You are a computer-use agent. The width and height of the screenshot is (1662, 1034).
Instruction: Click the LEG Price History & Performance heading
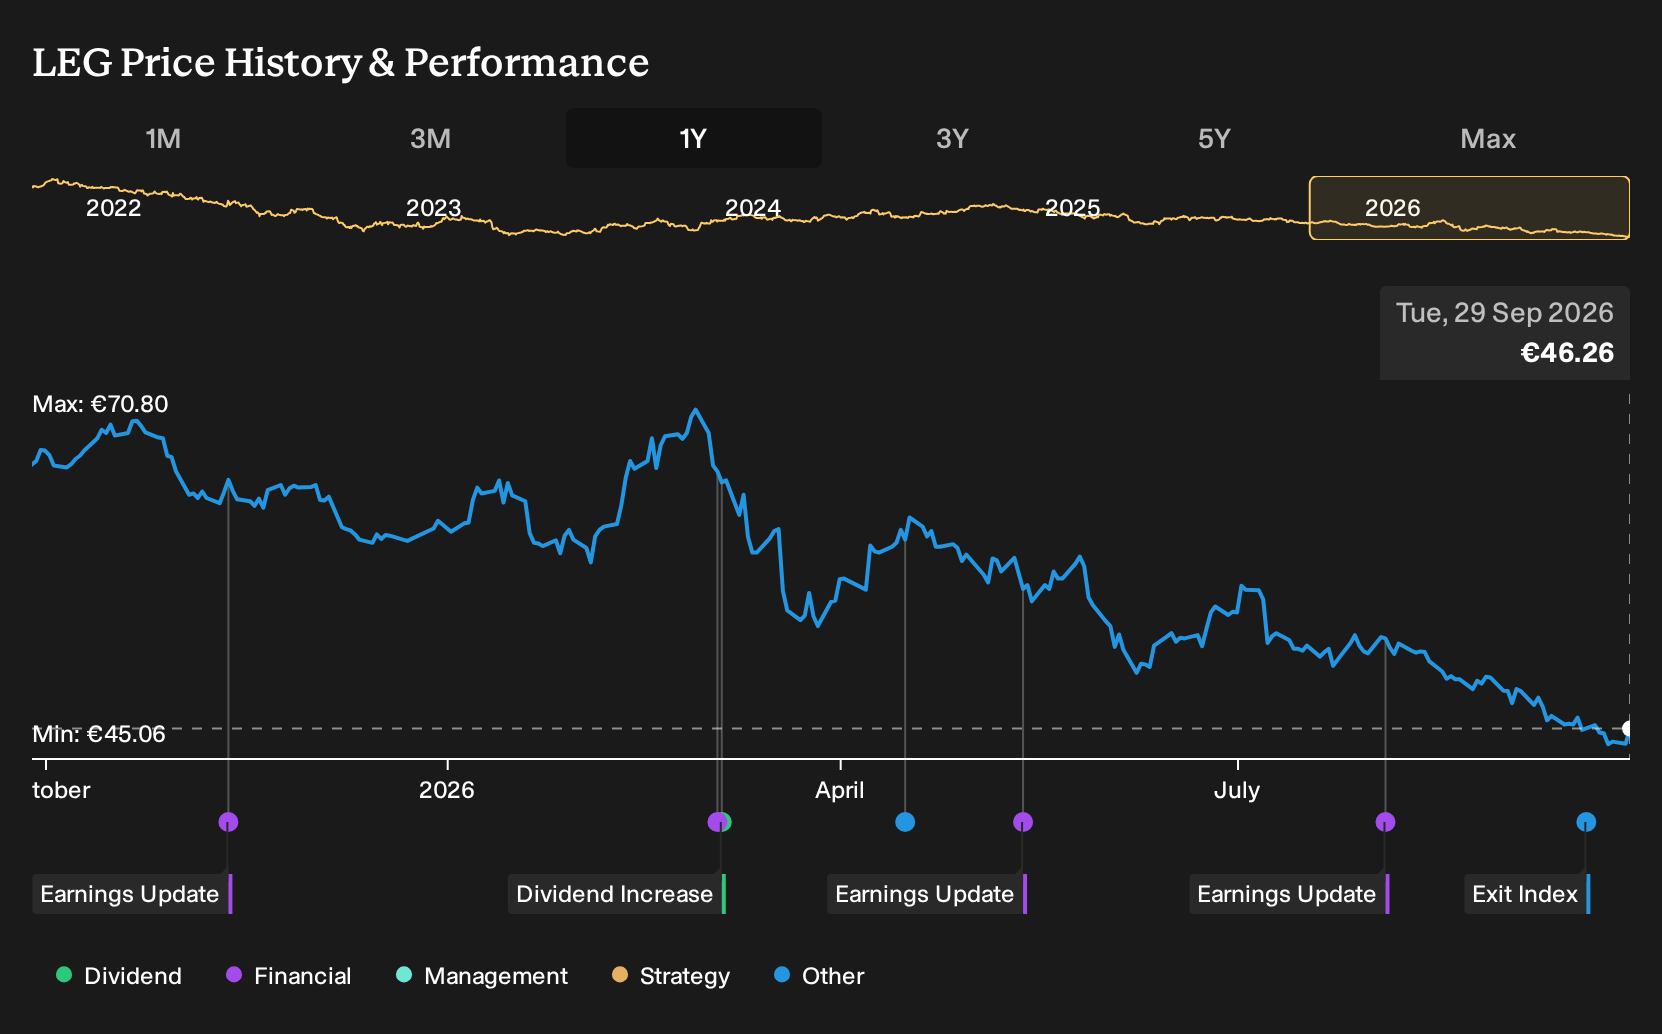click(341, 62)
